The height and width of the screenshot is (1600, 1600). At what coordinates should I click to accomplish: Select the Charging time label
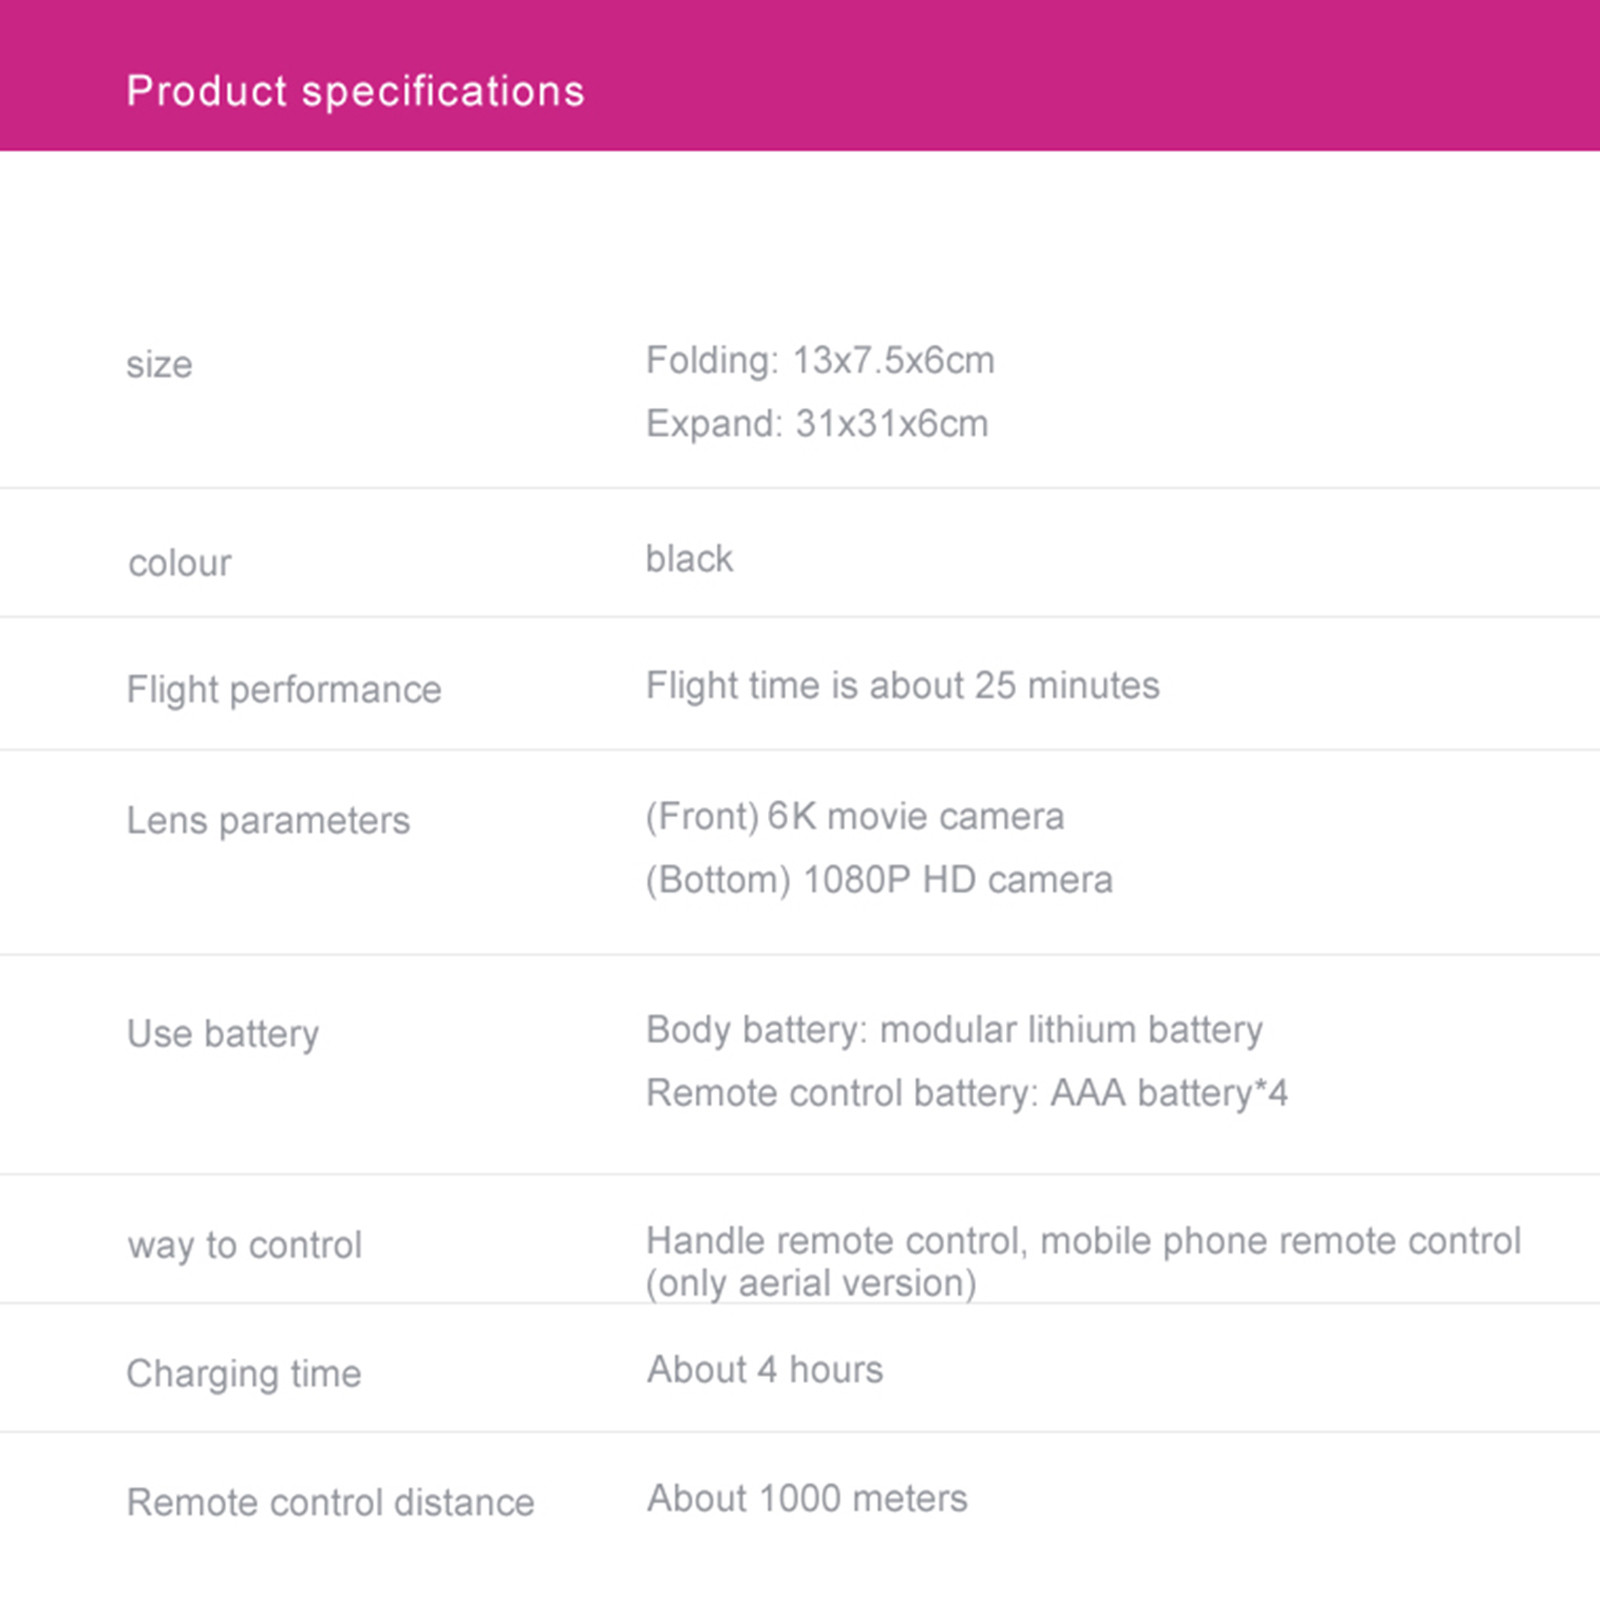tap(244, 1374)
